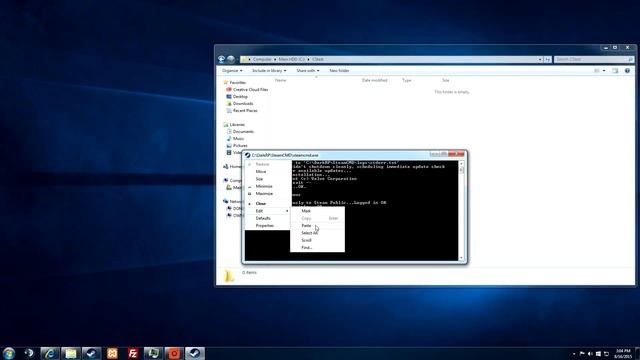
Task: Open XAMPP orange icon on taskbar
Action: tap(112, 353)
